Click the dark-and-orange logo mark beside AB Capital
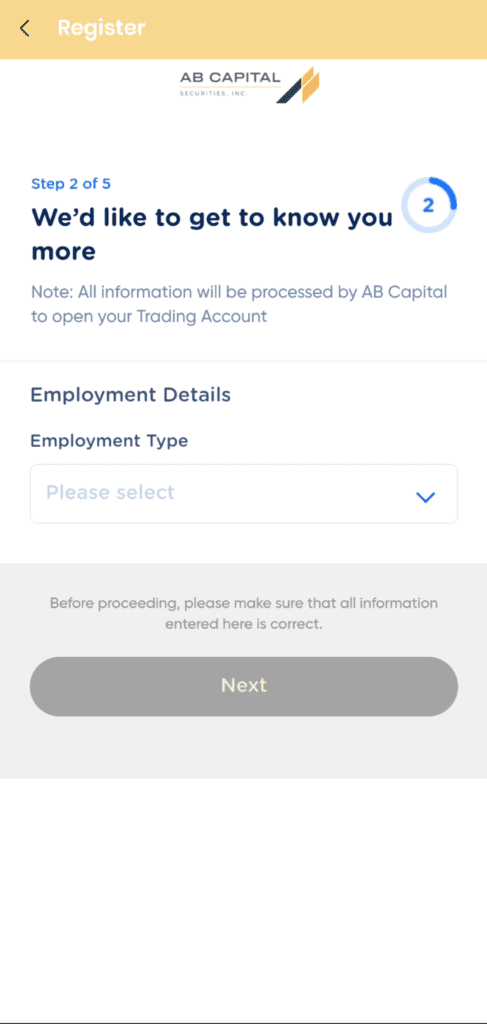The image size is (487, 1024). point(298,85)
